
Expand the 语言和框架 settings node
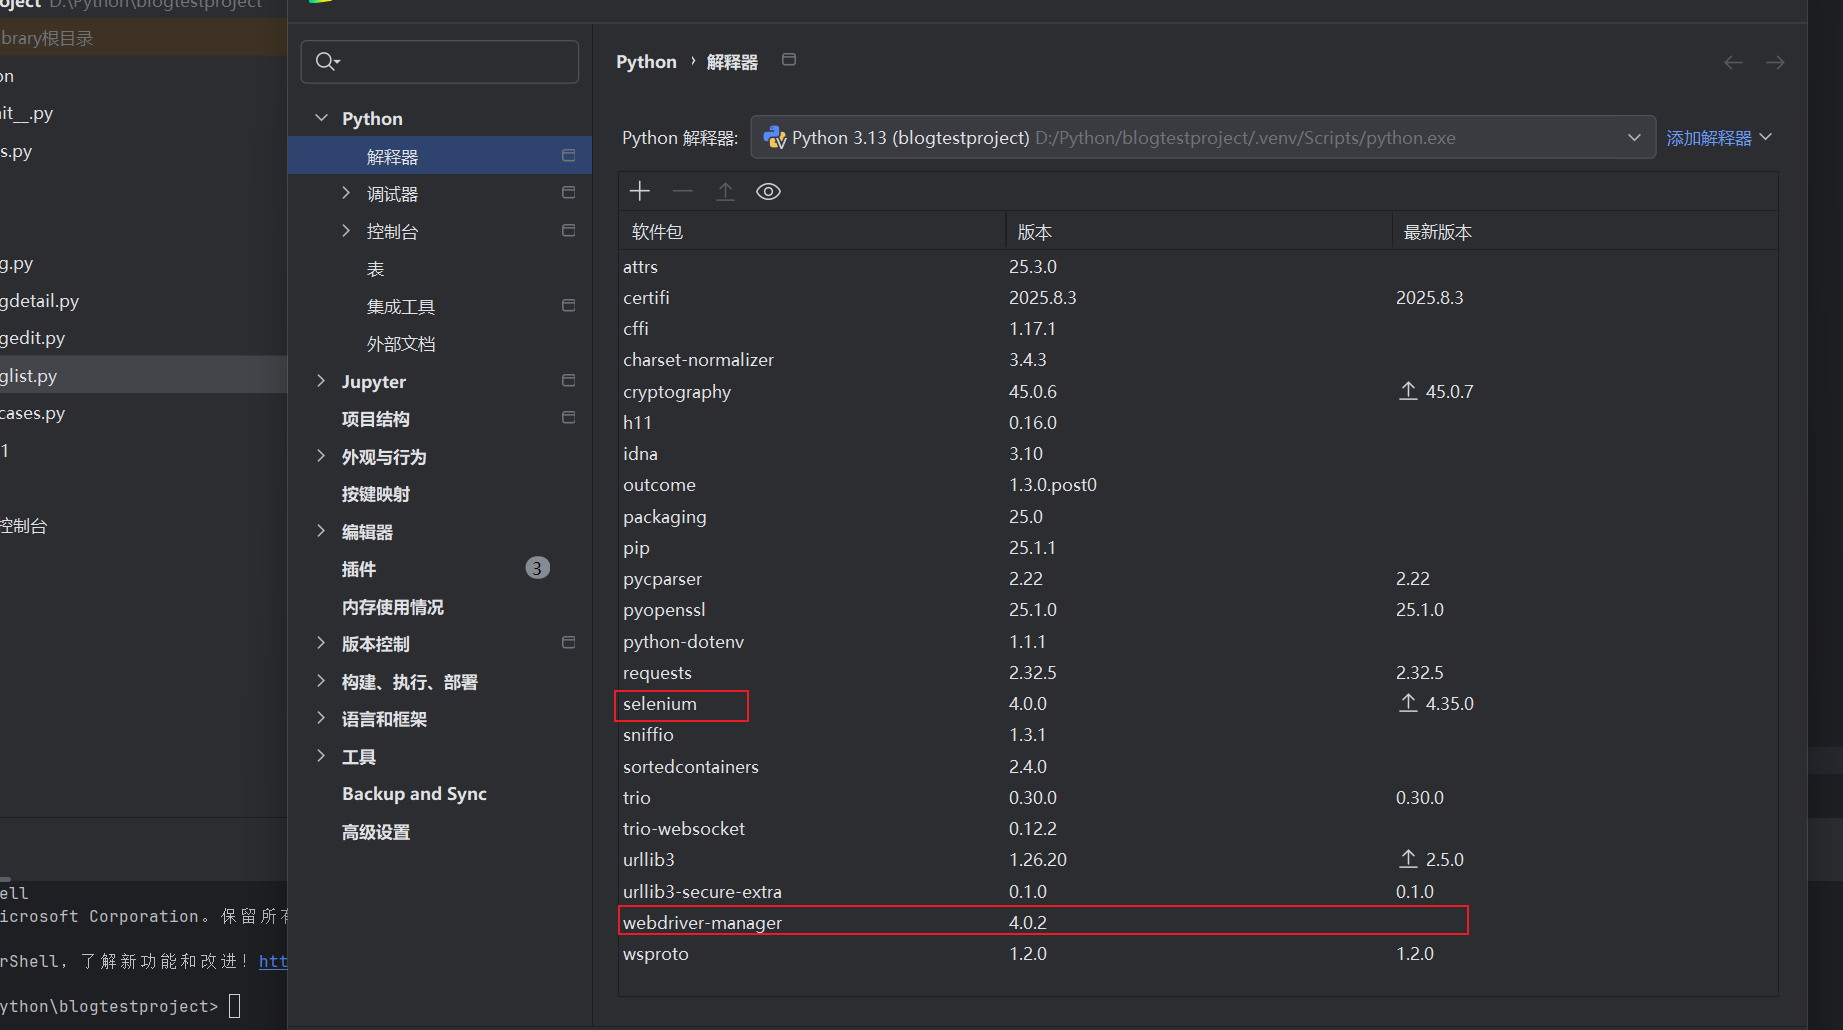[321, 718]
